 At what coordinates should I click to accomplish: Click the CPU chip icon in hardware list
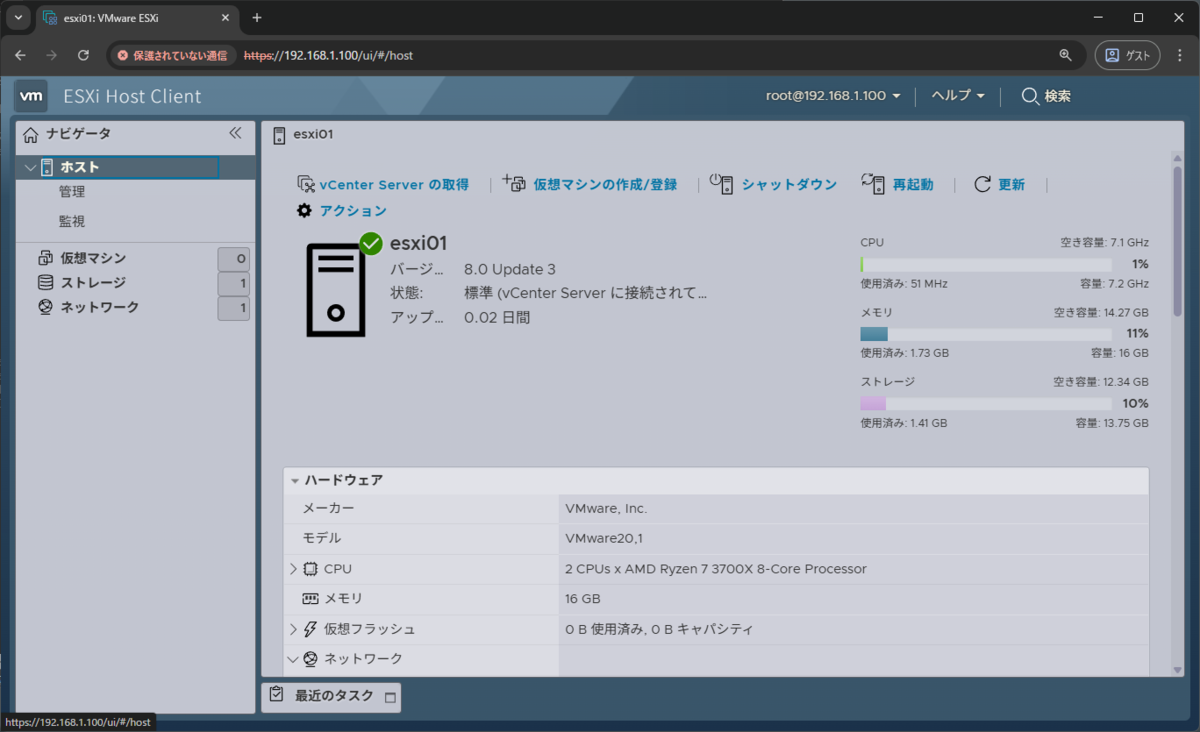tap(310, 569)
